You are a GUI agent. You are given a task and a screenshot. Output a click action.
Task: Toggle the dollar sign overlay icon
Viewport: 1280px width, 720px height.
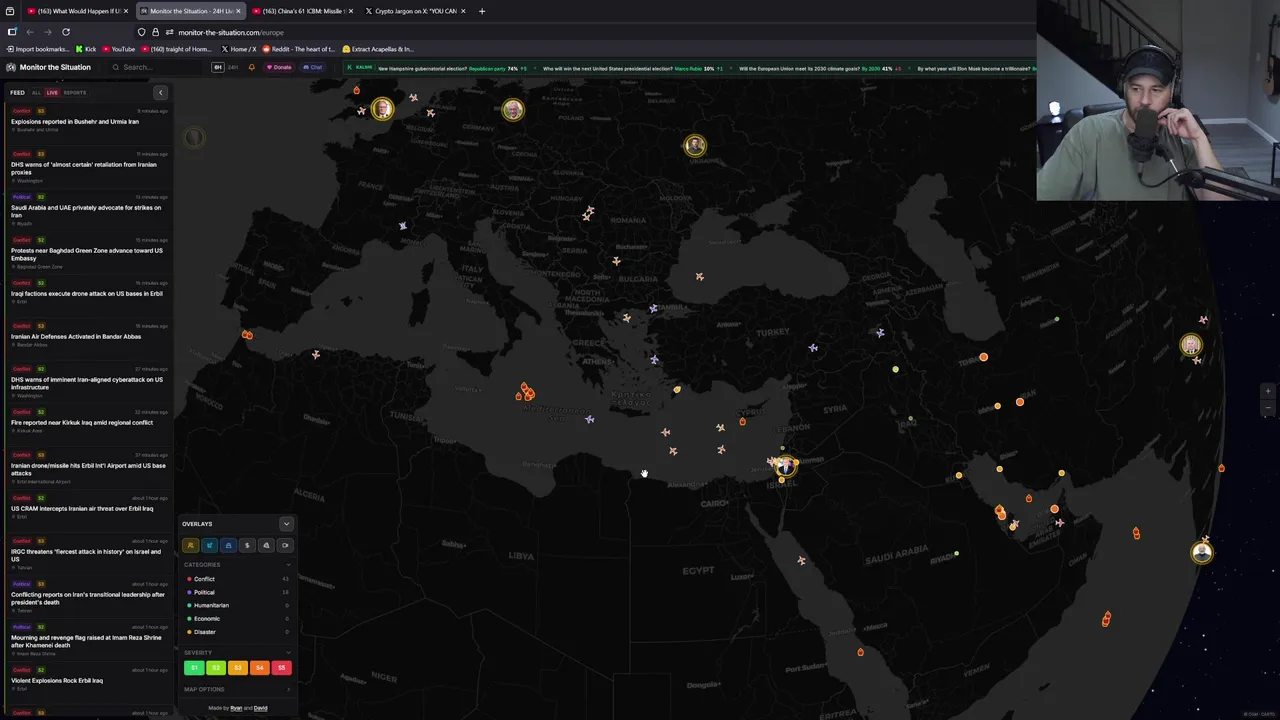coord(247,545)
